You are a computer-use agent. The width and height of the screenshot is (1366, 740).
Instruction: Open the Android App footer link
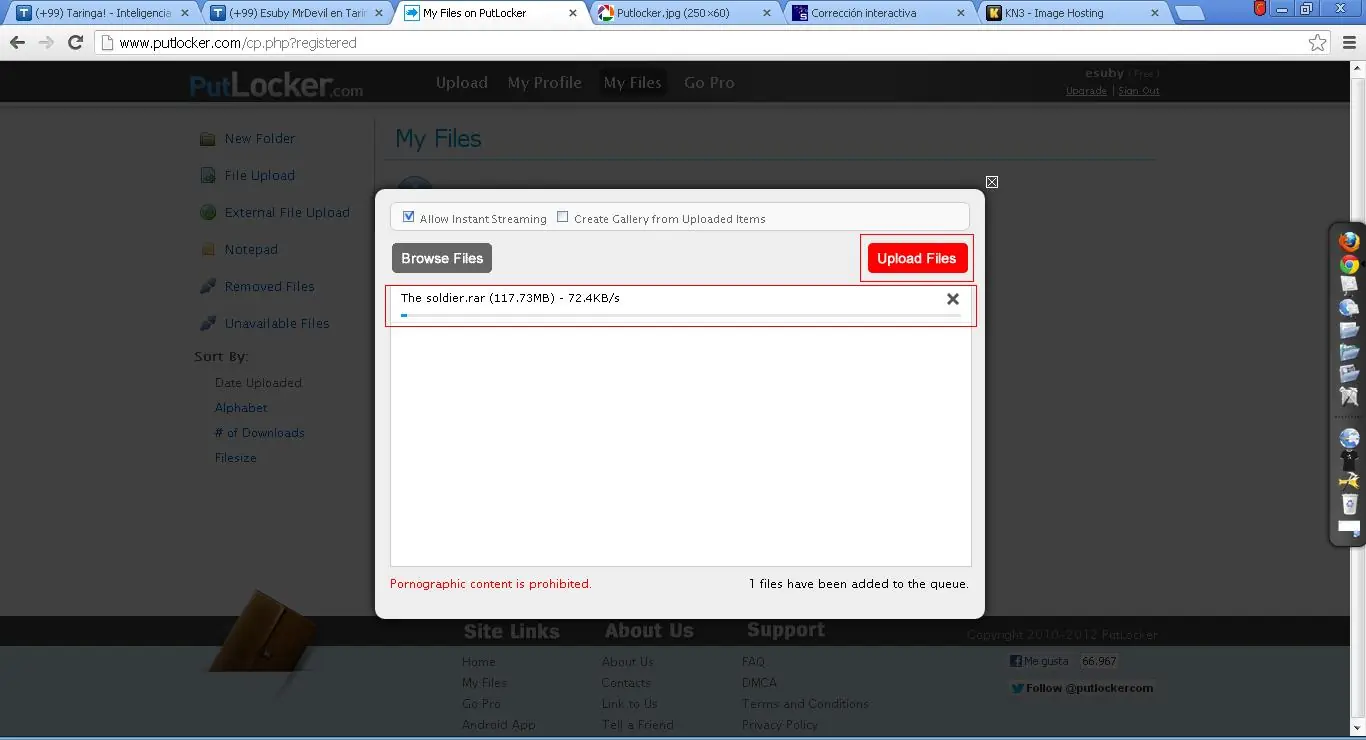tap(498, 725)
